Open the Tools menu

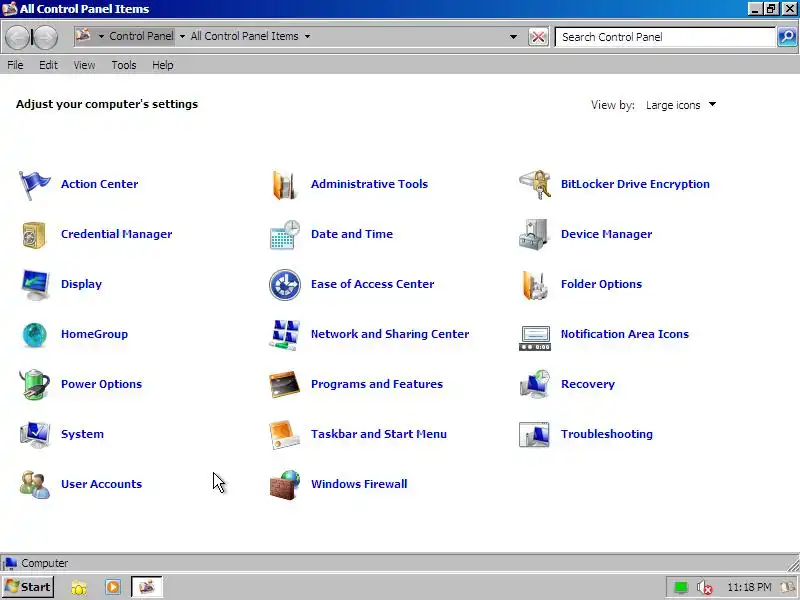pos(124,65)
